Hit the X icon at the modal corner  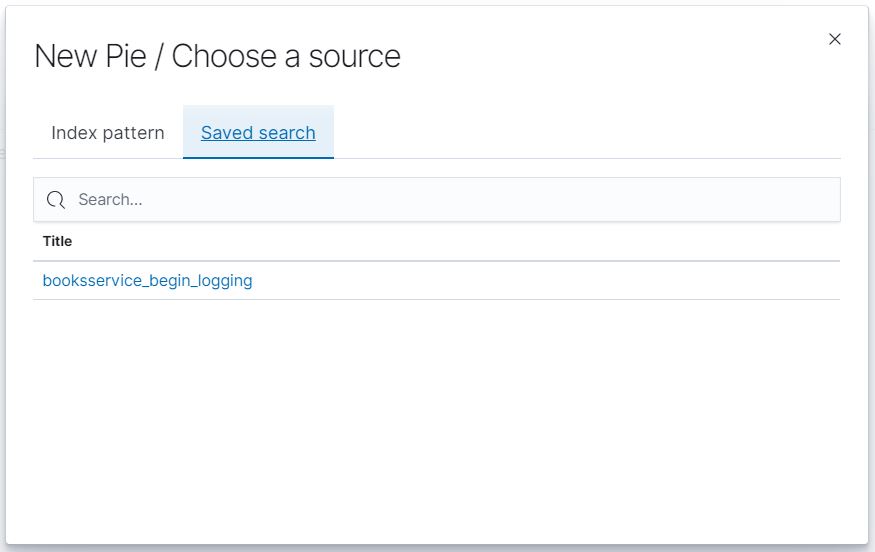tap(835, 39)
